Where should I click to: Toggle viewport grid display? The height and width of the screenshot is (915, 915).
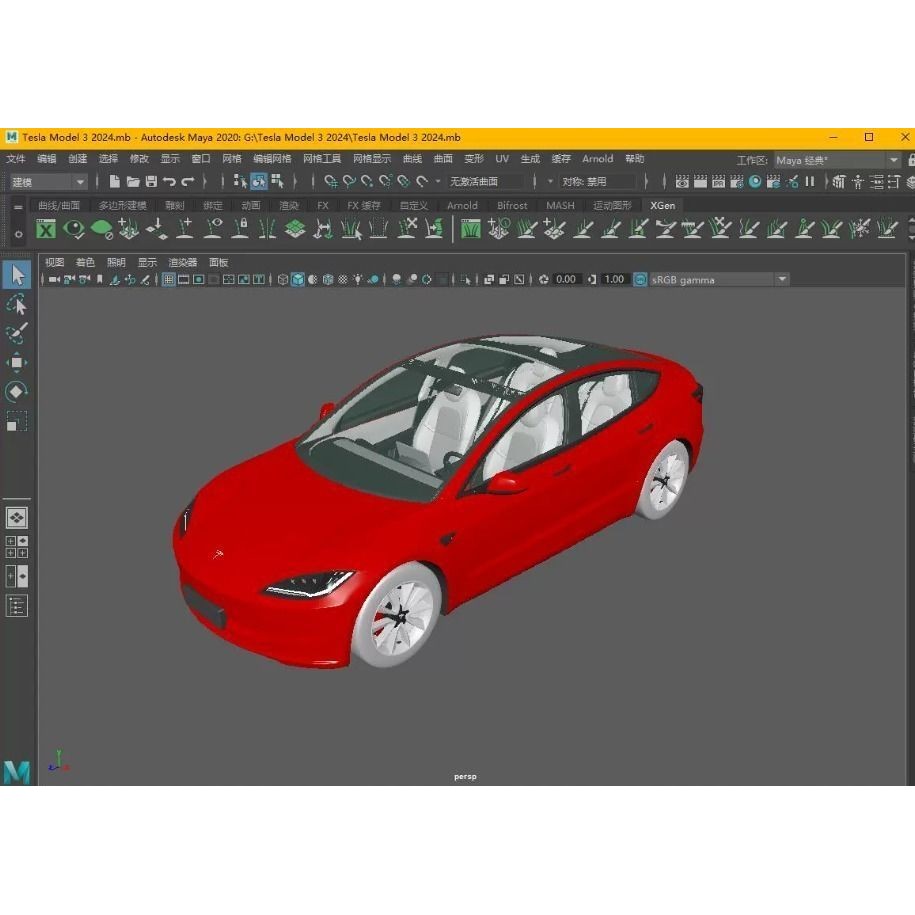168,280
